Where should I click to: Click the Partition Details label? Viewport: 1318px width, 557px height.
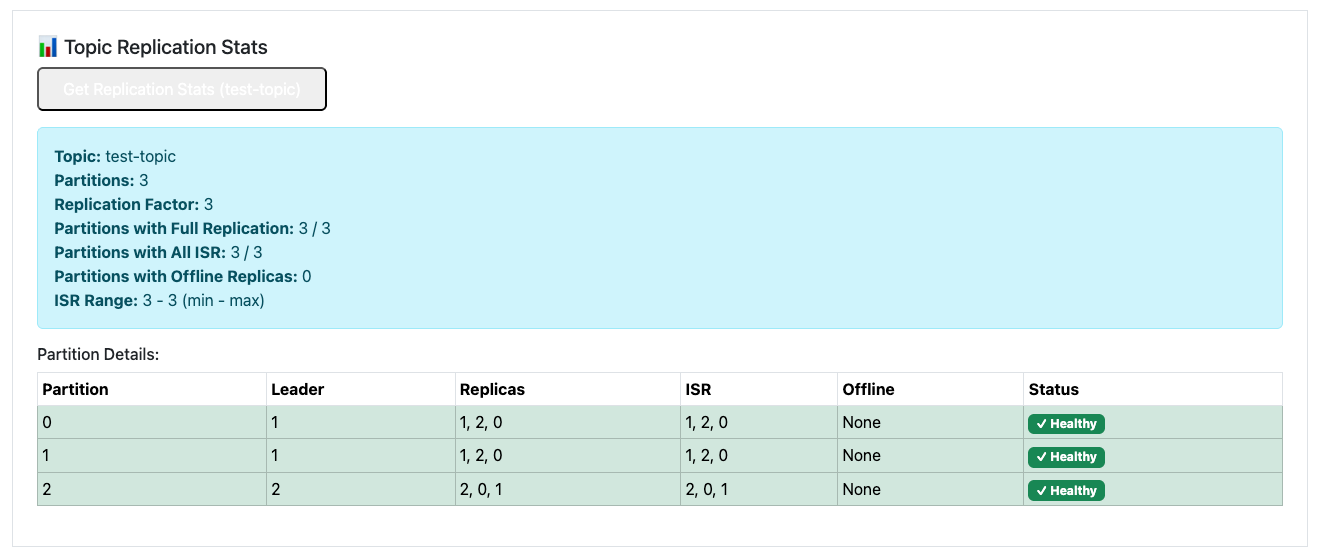point(98,354)
